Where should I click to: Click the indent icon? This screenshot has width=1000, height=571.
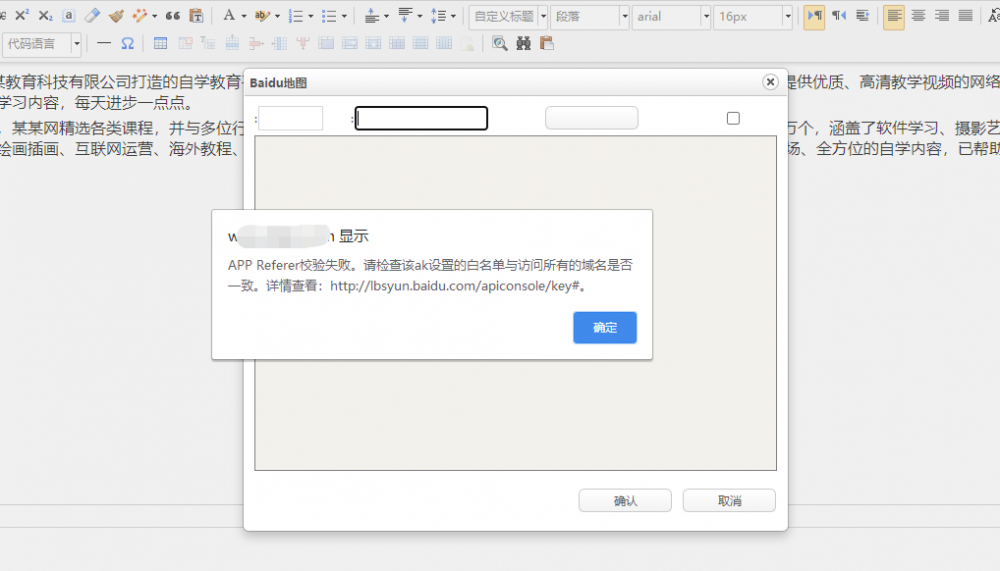(x=862, y=15)
